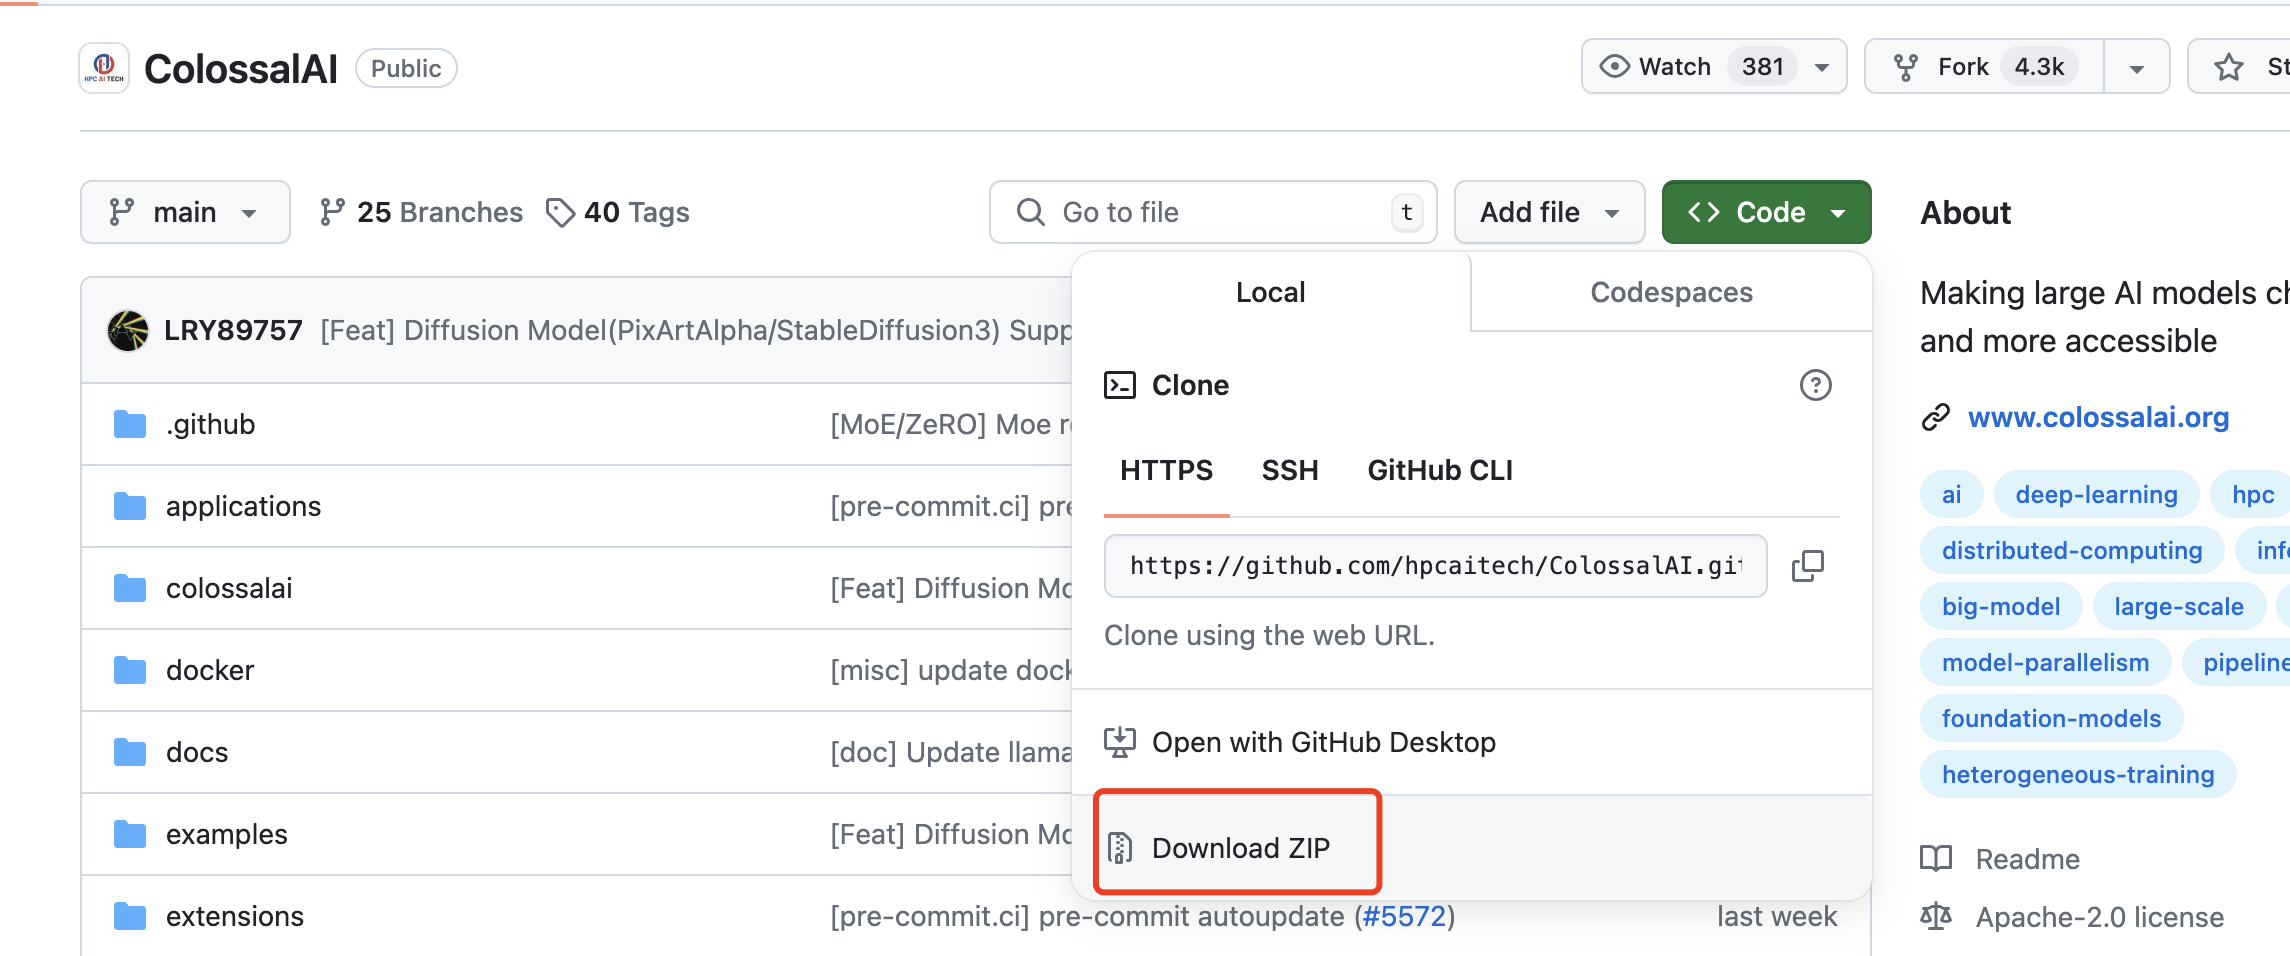Open the applications folder name
This screenshot has width=2290, height=956.
pos(243,506)
